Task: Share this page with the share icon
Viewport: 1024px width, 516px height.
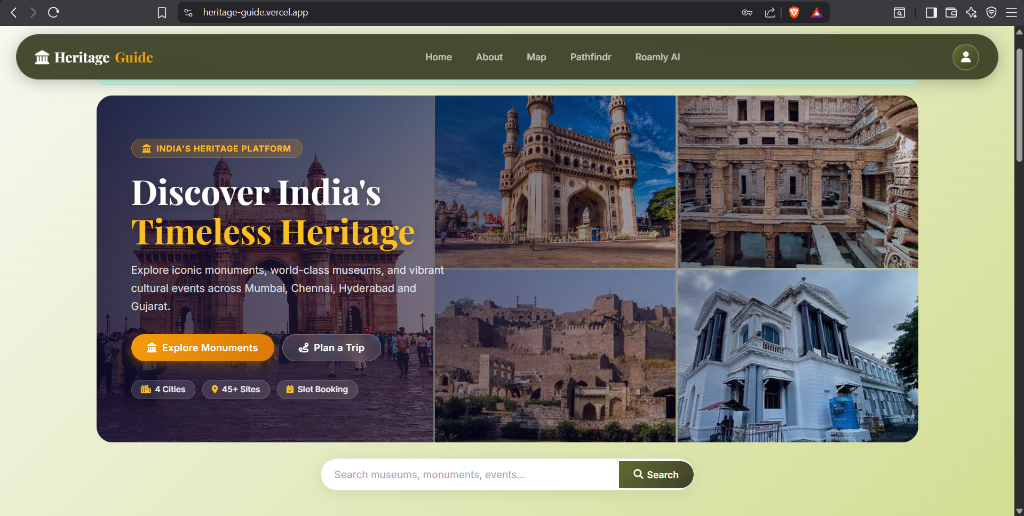Action: click(770, 12)
